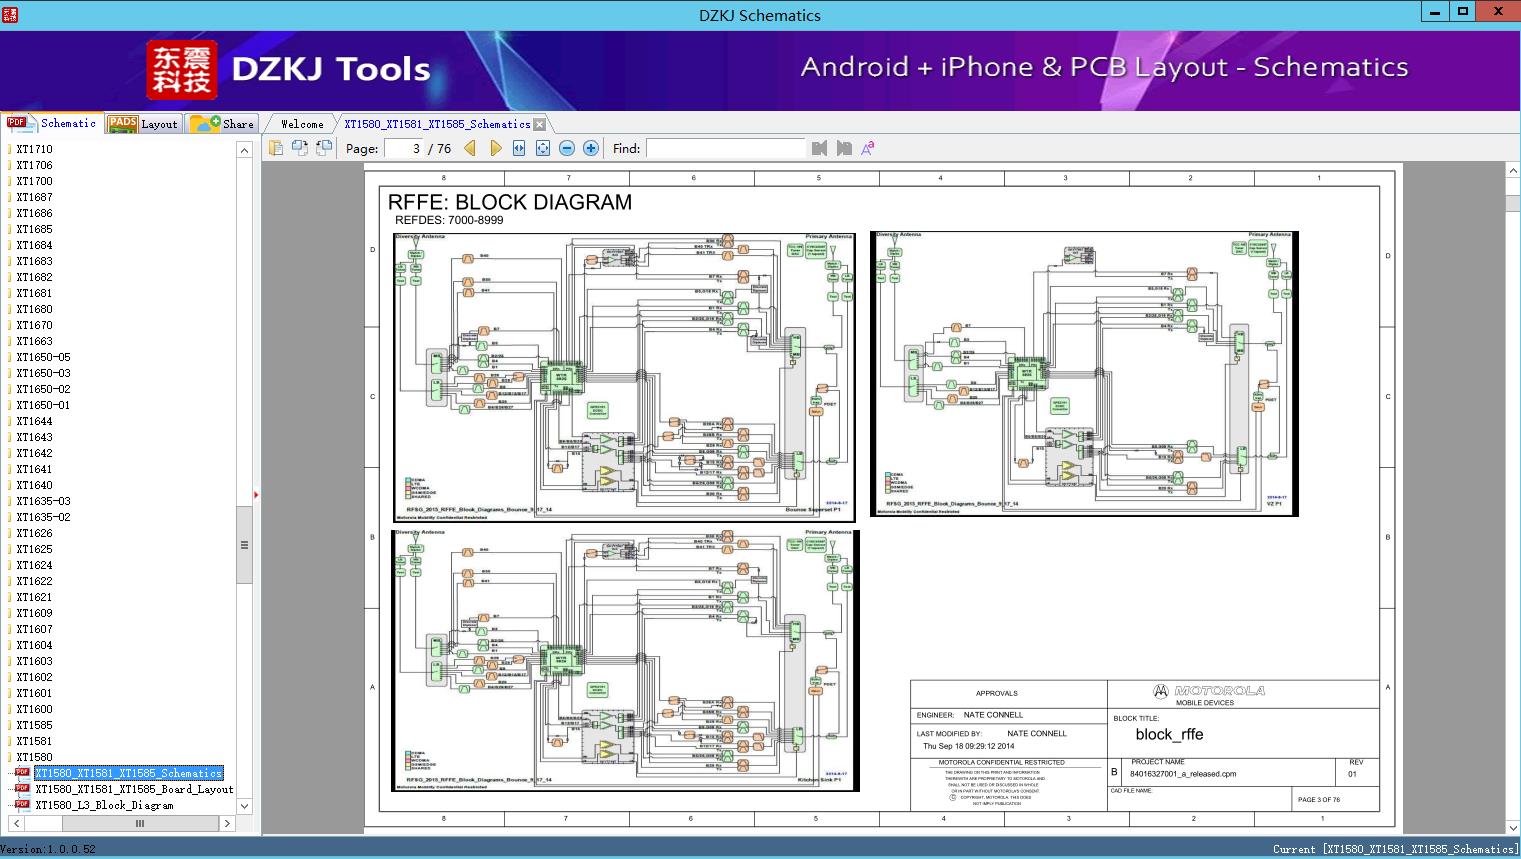Click the copy page icon in the toolbar
Screen dimensions: 1521x859
pyautogui.click(x=276, y=148)
